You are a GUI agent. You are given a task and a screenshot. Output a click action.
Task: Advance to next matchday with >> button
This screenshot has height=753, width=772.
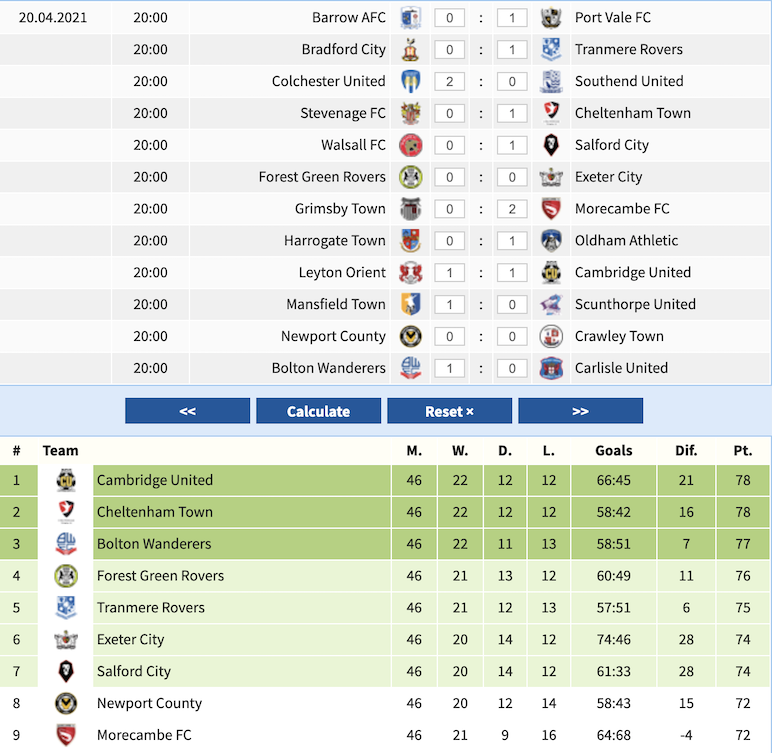(580, 411)
